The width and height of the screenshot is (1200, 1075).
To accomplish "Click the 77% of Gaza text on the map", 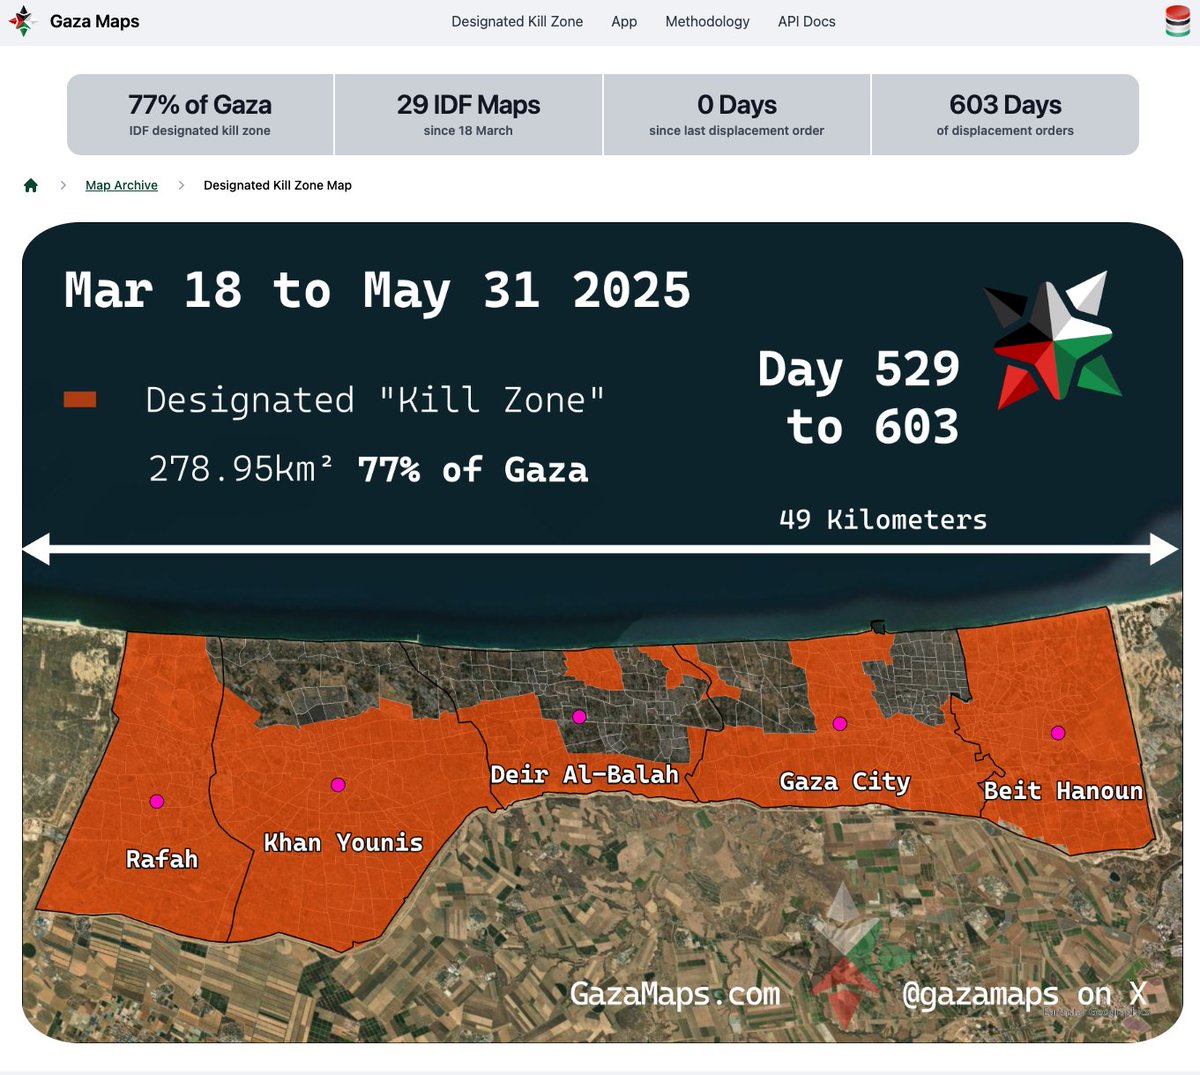I will (x=473, y=469).
